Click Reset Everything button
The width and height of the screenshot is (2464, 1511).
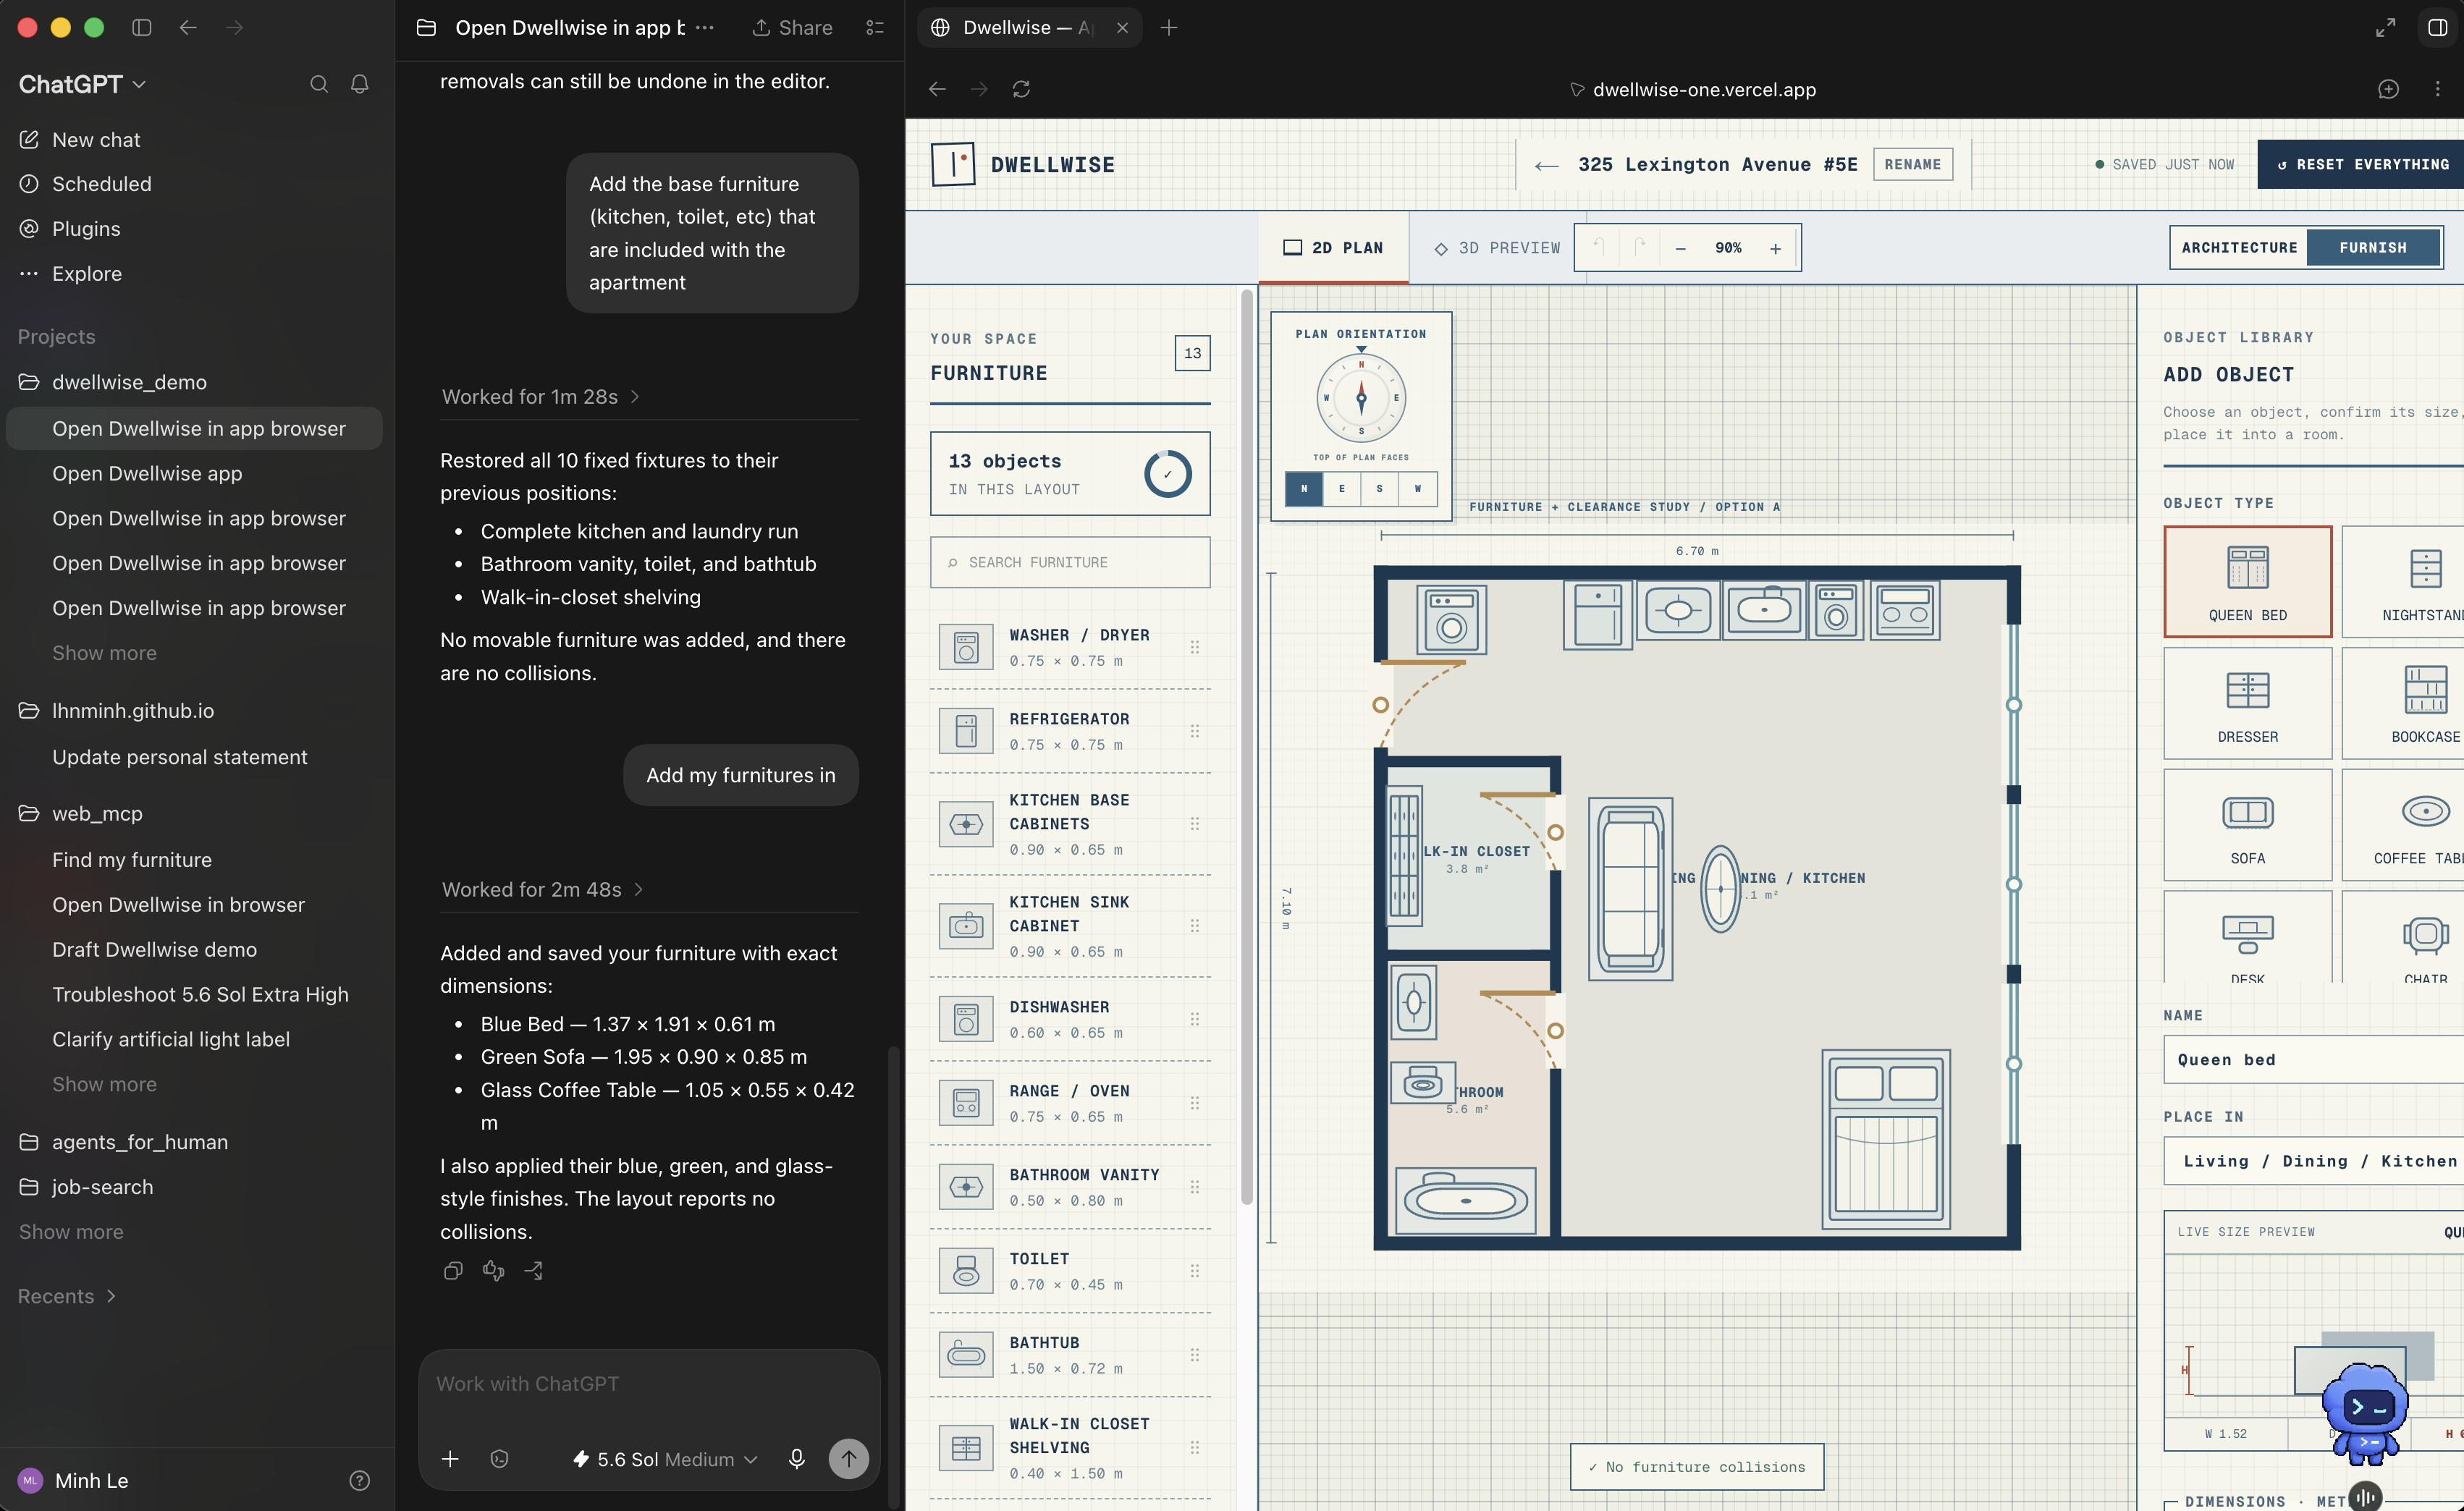(2362, 165)
